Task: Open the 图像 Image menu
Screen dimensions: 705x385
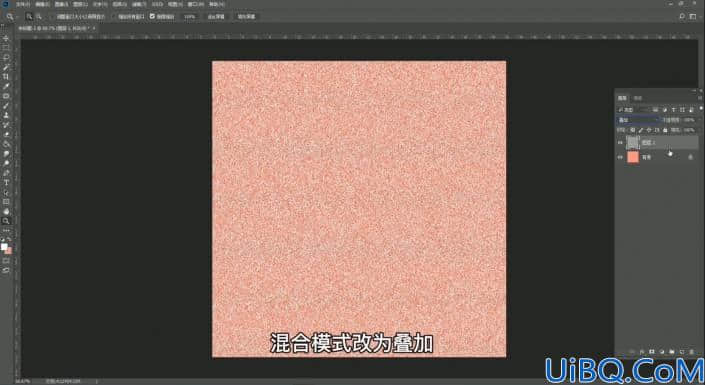Action: point(61,4)
